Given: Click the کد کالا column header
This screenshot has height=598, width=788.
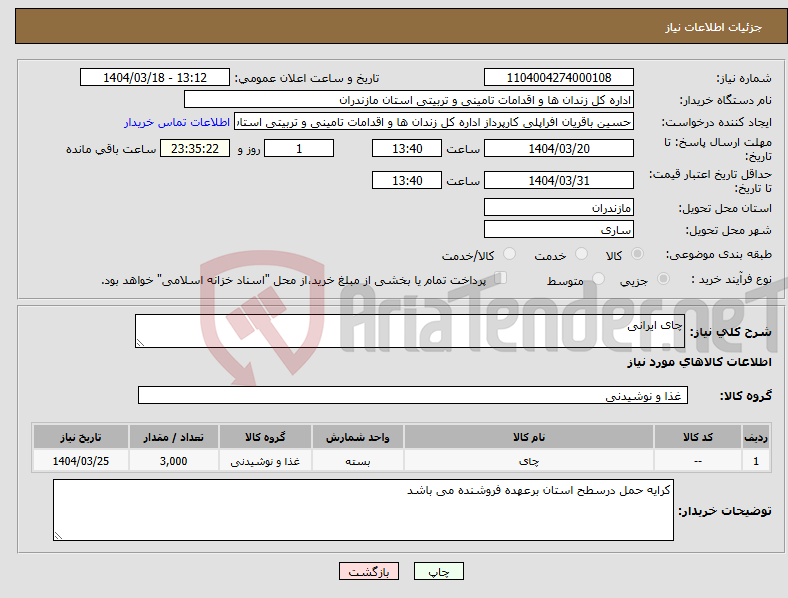Looking at the screenshot, I should click(698, 437).
